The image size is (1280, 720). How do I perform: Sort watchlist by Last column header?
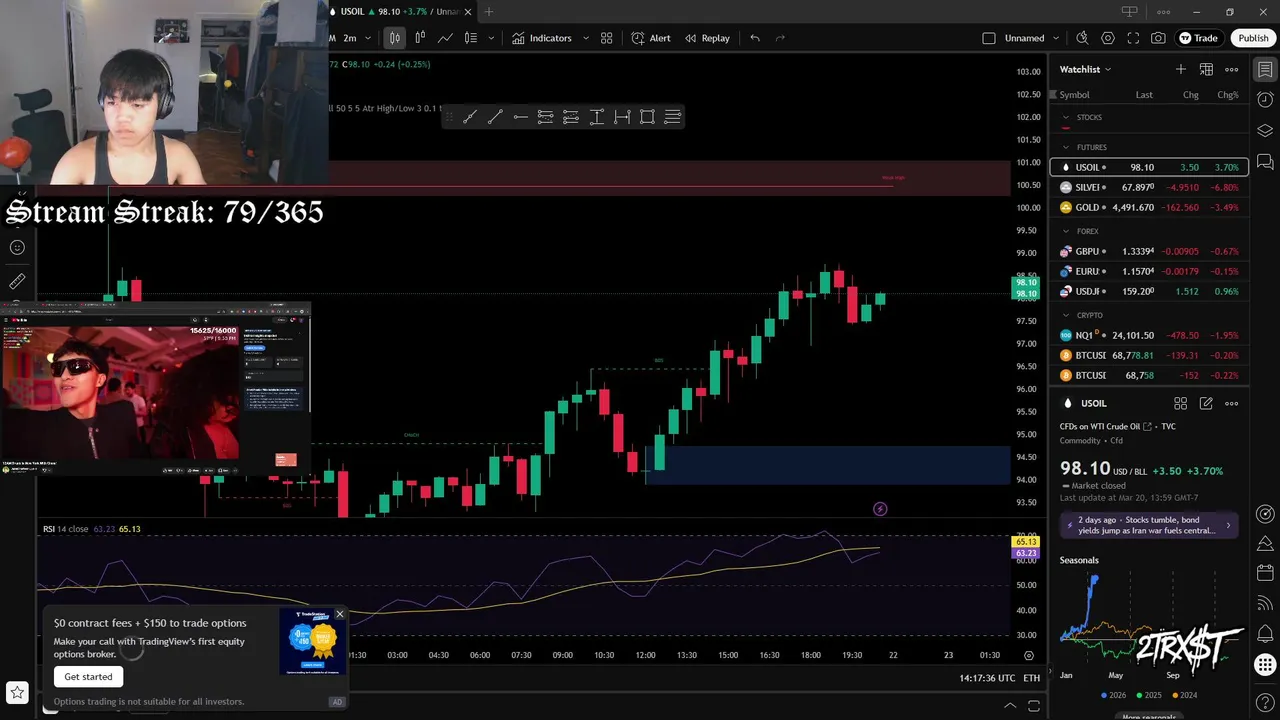coord(1144,95)
